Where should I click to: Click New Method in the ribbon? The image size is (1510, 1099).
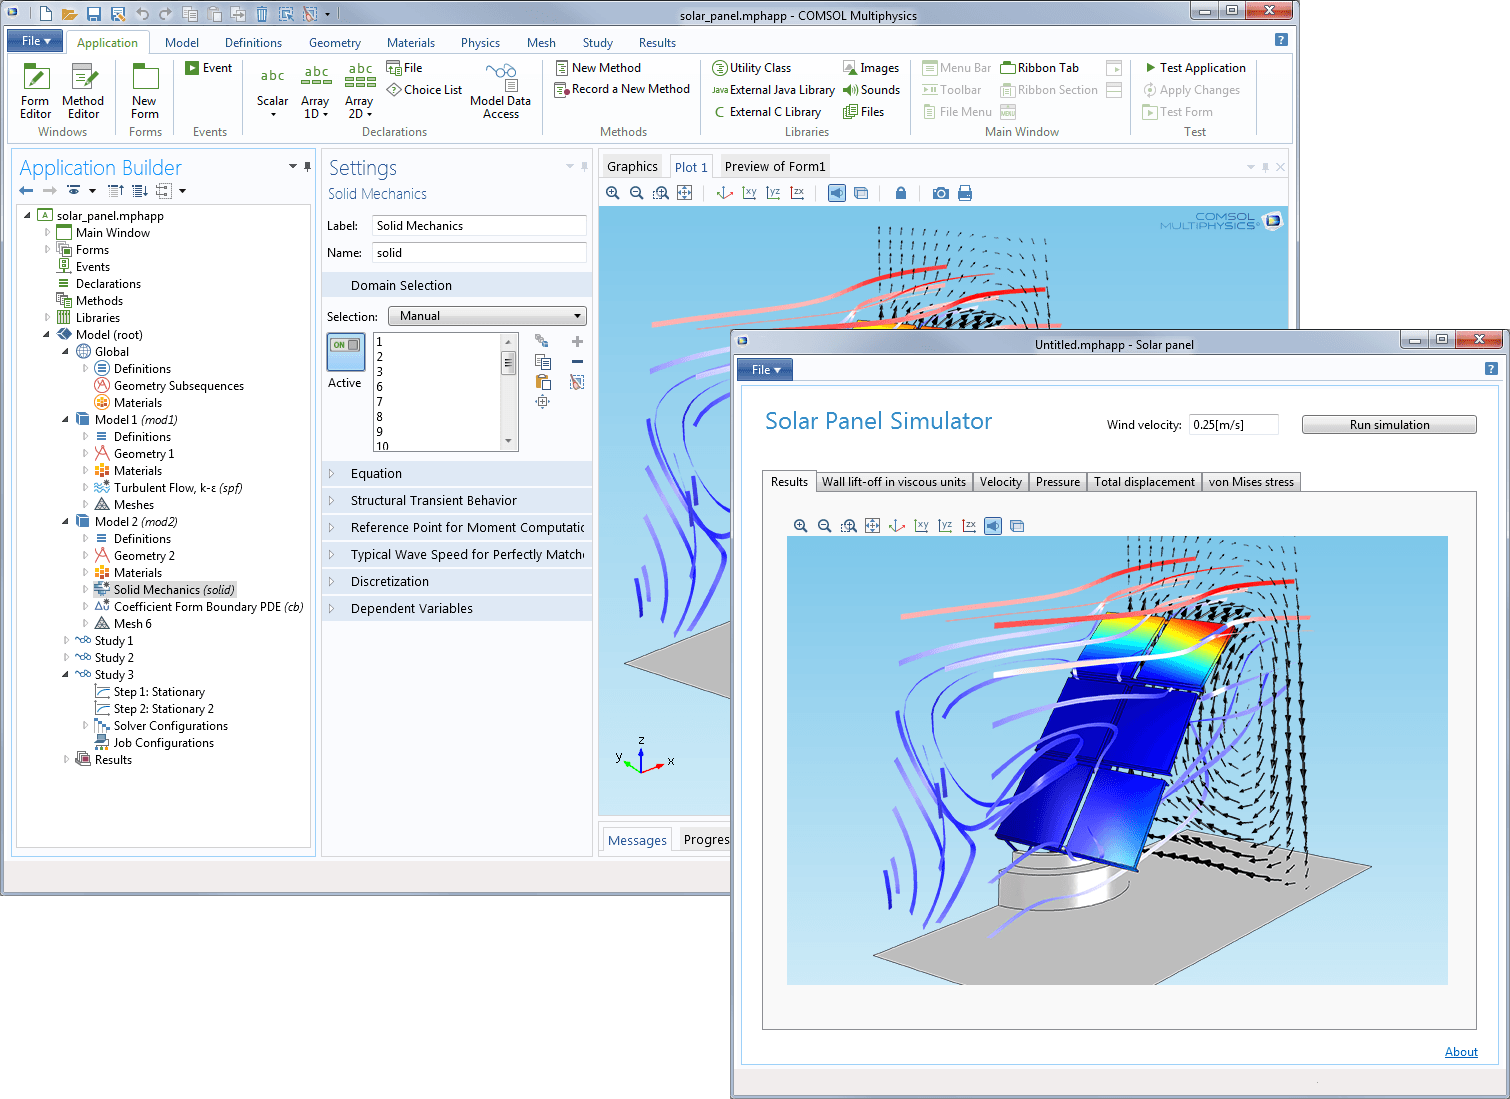click(x=598, y=68)
